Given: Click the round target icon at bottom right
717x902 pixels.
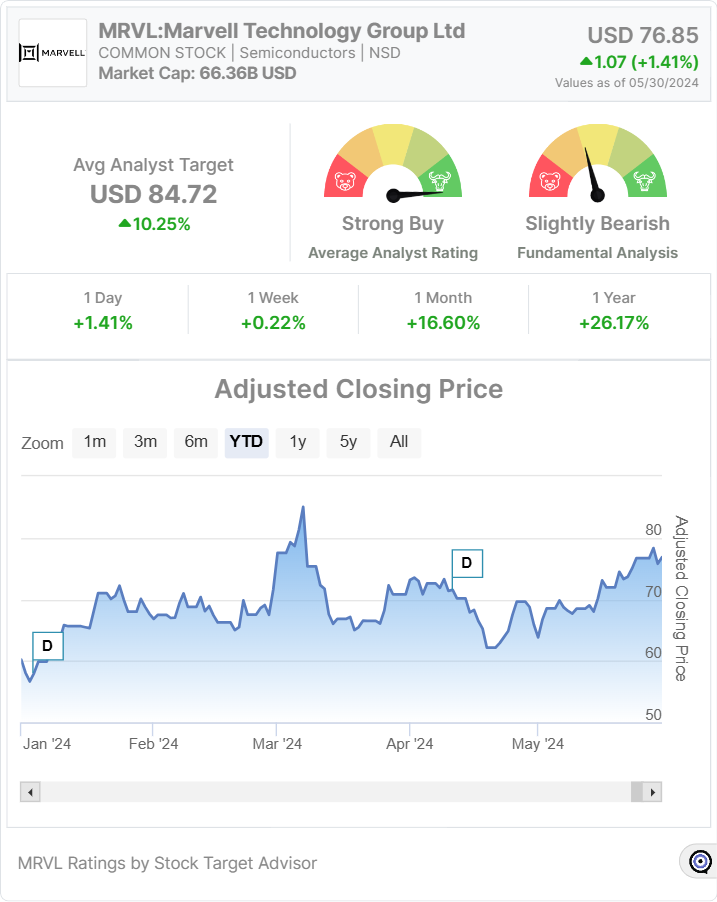Looking at the screenshot, I should (700, 861).
